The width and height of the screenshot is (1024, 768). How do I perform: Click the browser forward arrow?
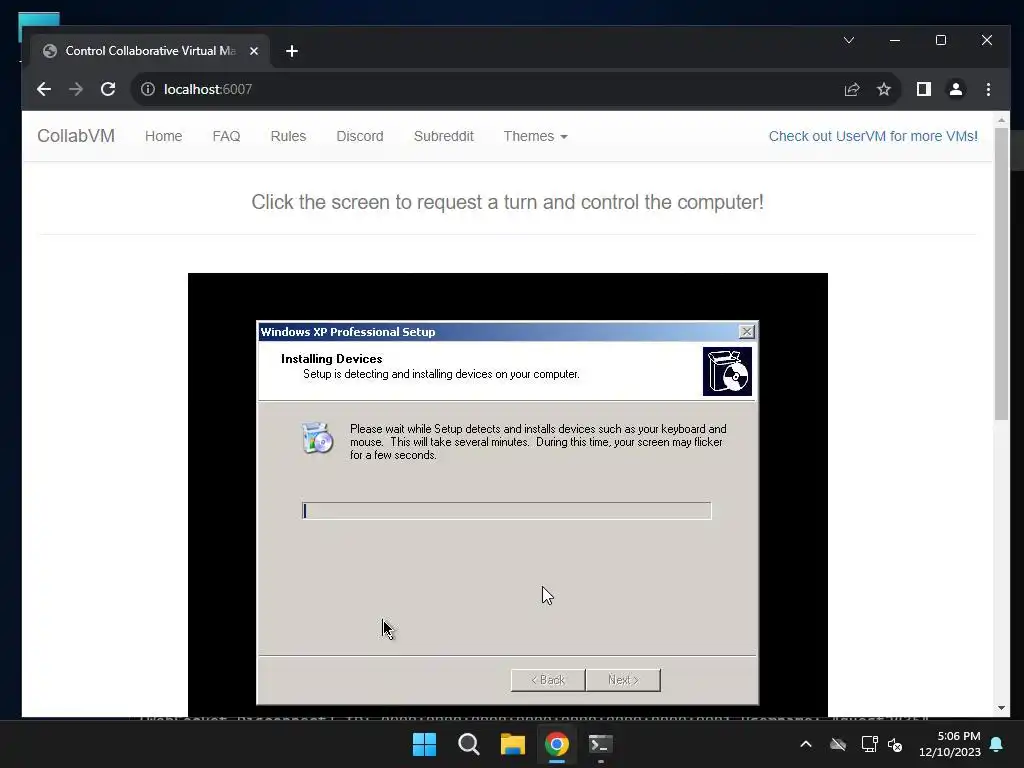coord(76,89)
